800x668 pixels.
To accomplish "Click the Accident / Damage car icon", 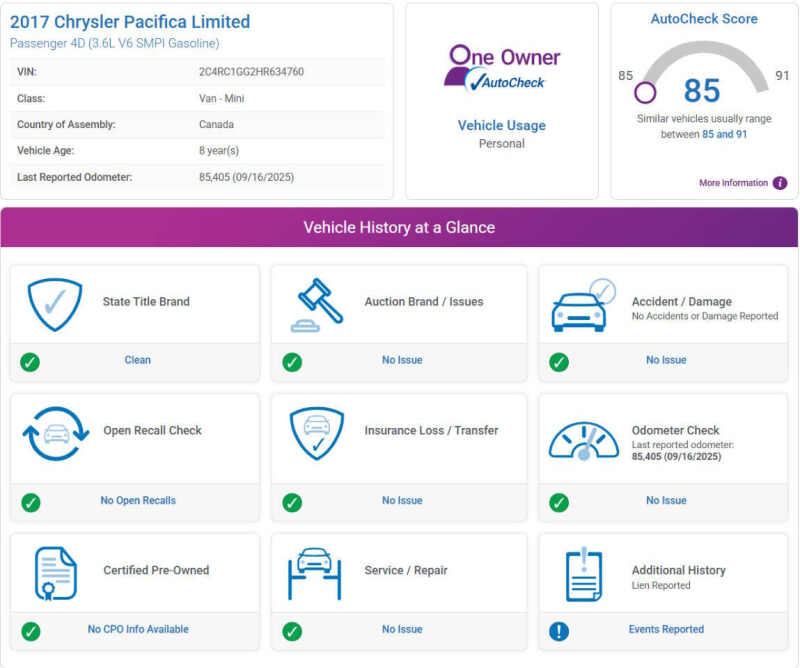I will point(583,304).
